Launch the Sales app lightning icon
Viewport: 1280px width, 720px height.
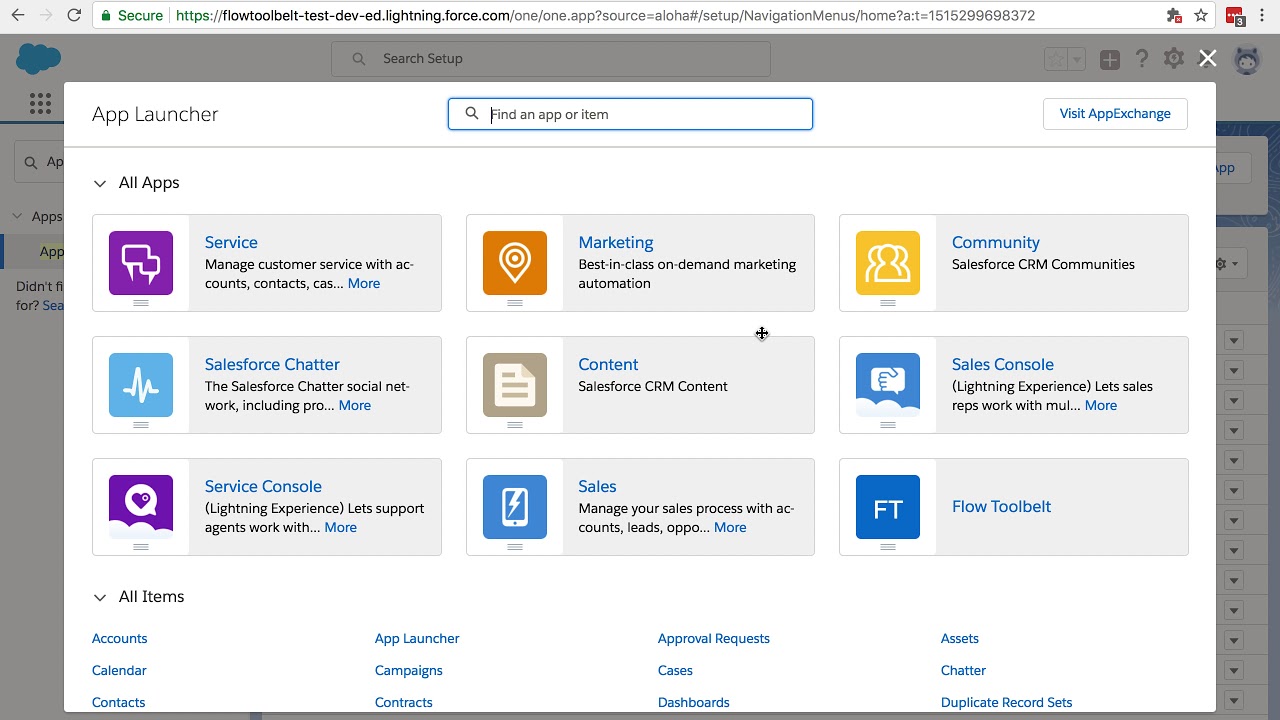click(515, 507)
